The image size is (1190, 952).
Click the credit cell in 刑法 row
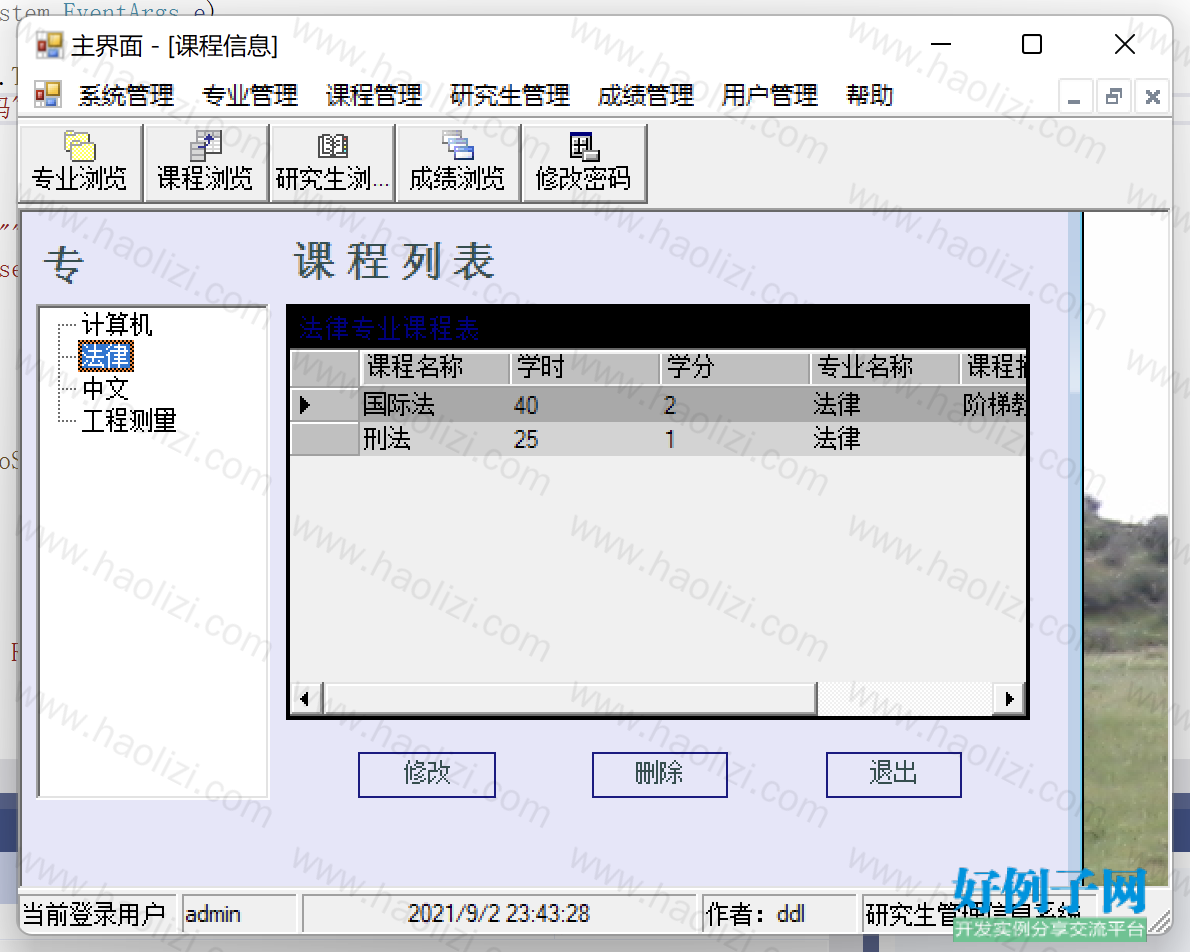pyautogui.click(x=735, y=439)
